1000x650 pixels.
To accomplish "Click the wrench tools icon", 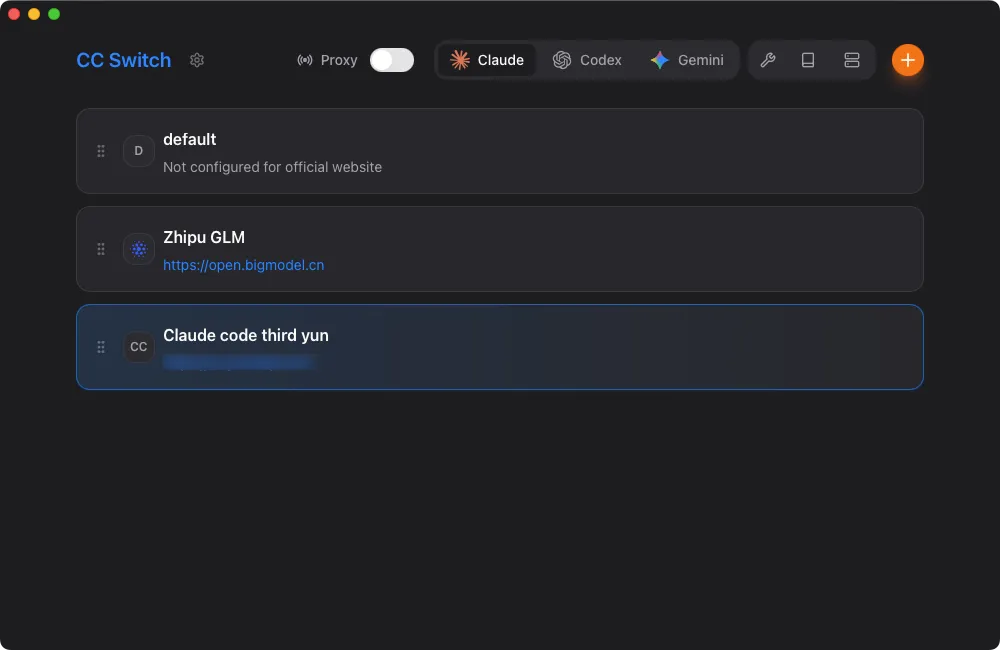I will tap(768, 60).
